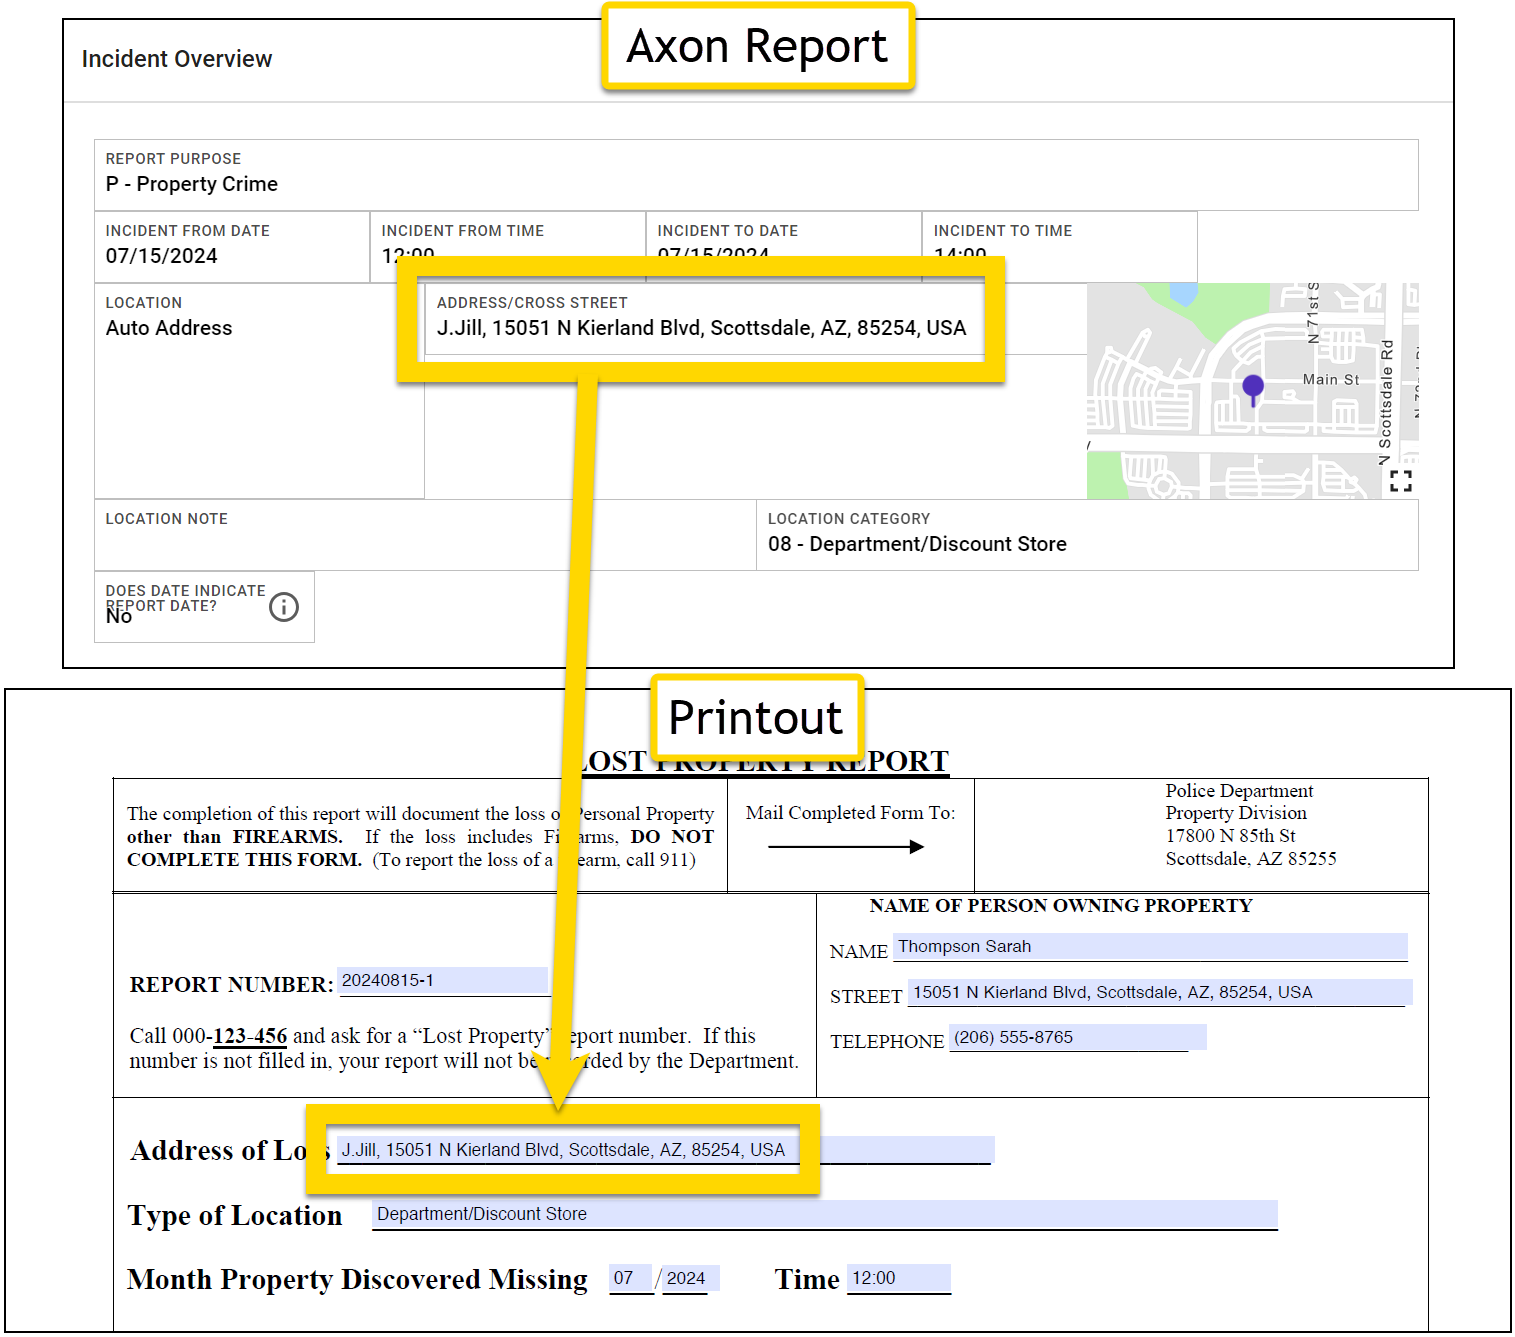Click the month field showing 07
This screenshot has height=1337, width=1515.
[630, 1278]
